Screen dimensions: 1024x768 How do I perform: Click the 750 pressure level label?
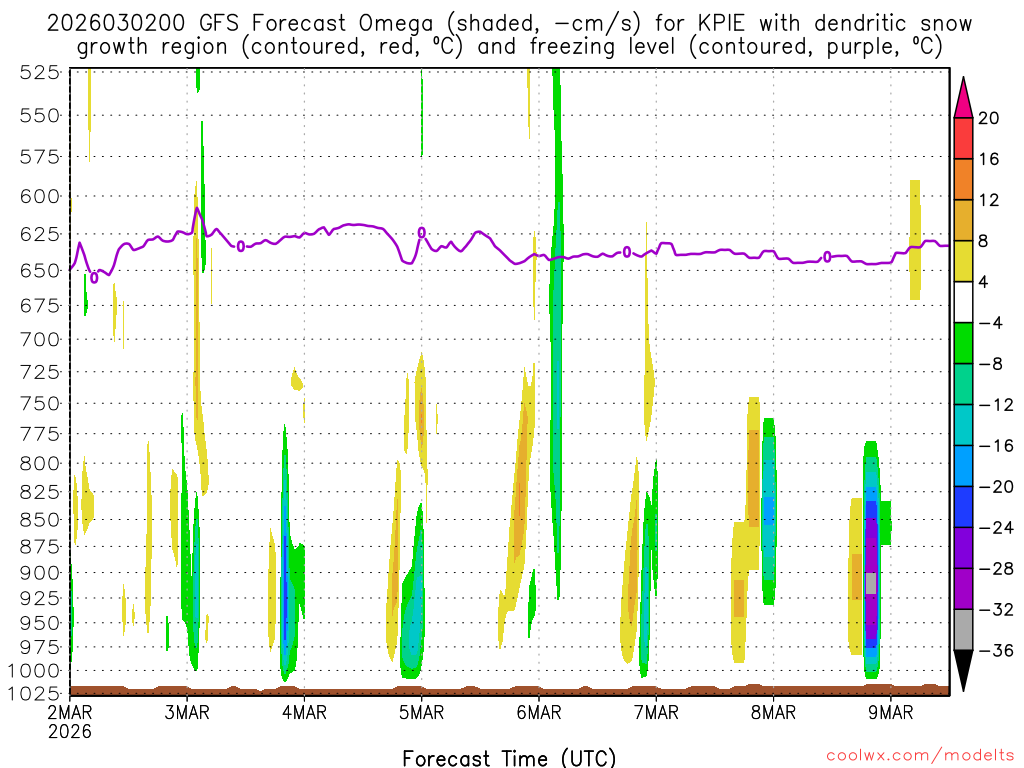(40, 404)
